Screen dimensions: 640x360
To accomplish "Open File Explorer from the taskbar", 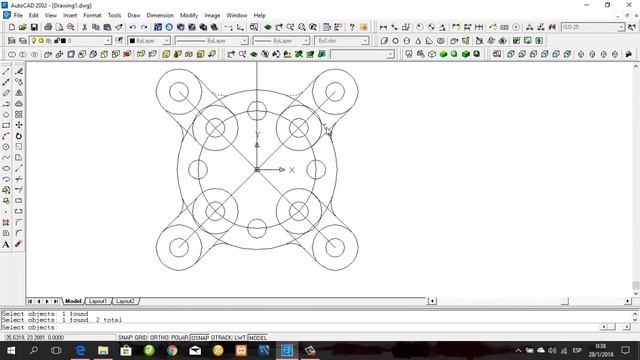I will (x=103, y=351).
